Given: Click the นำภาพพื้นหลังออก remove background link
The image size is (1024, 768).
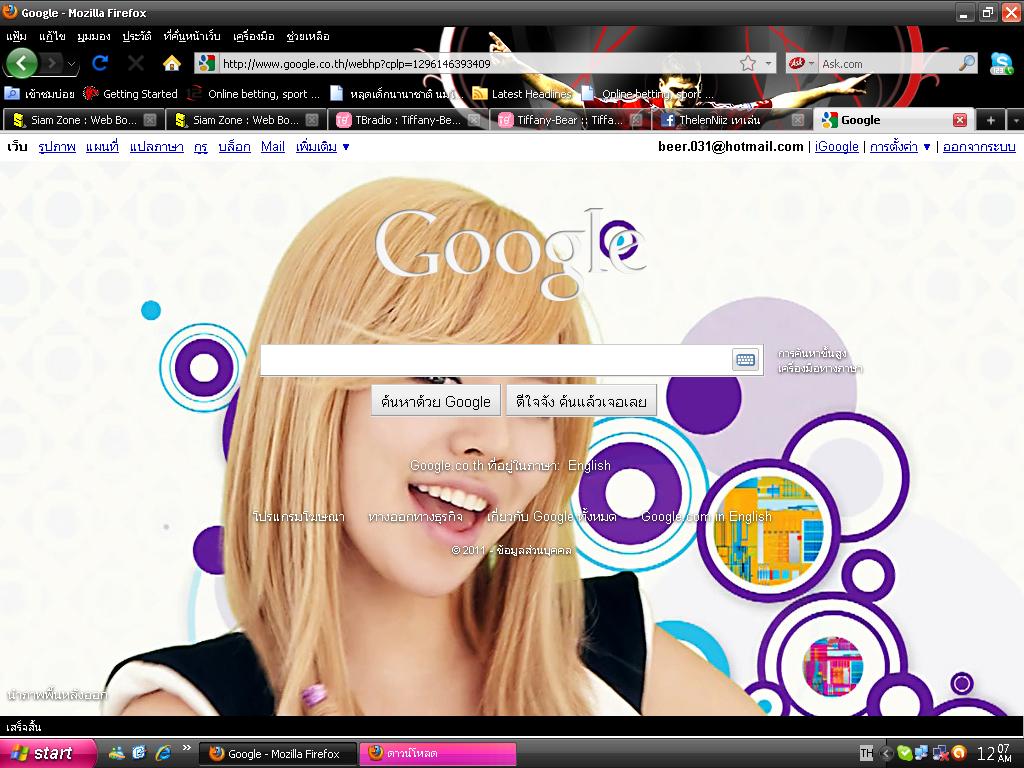Looking at the screenshot, I should point(57,696).
